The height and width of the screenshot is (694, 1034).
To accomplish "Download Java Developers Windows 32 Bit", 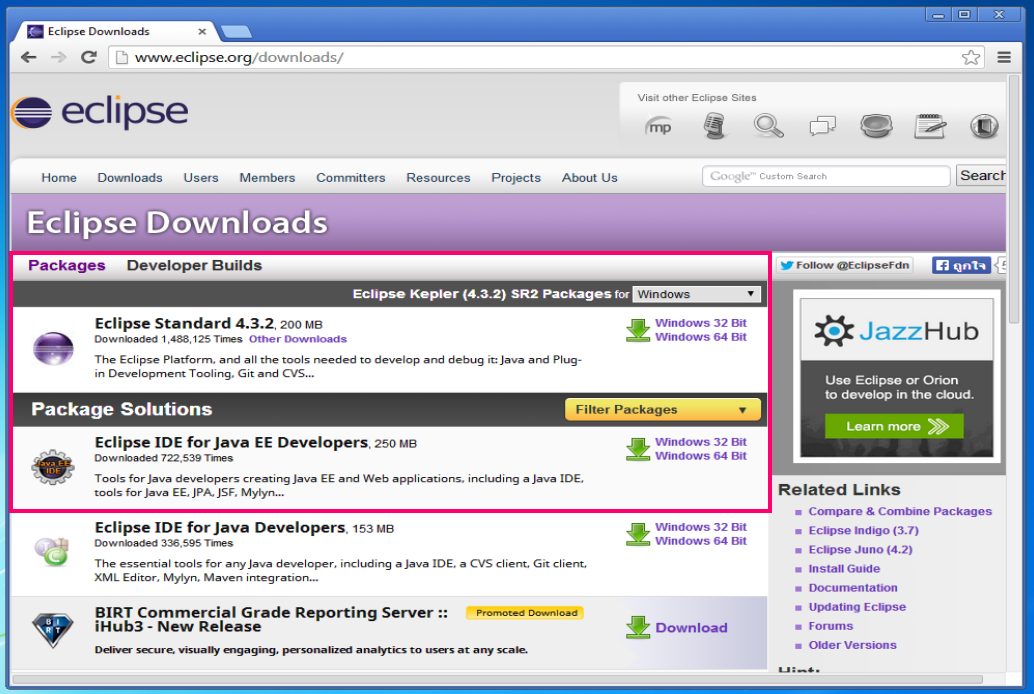I will click(x=700, y=526).
